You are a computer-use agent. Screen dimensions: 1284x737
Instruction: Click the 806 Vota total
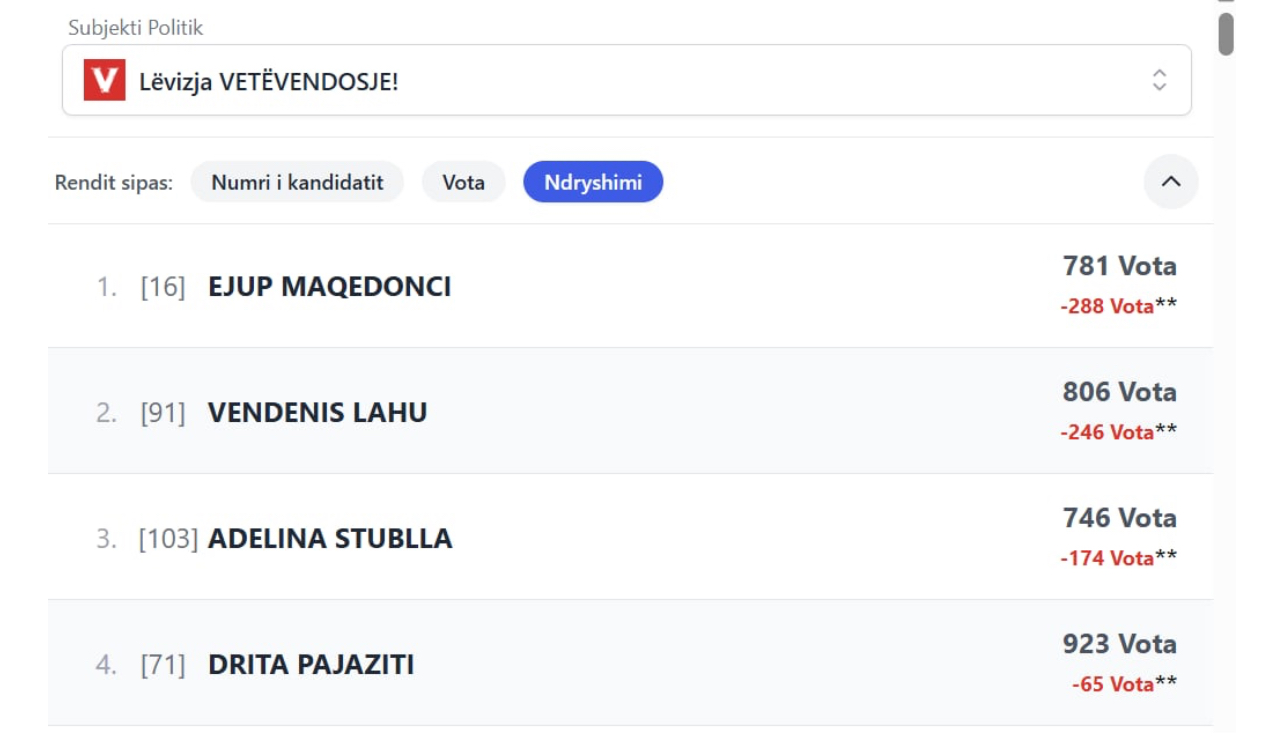pos(1119,392)
